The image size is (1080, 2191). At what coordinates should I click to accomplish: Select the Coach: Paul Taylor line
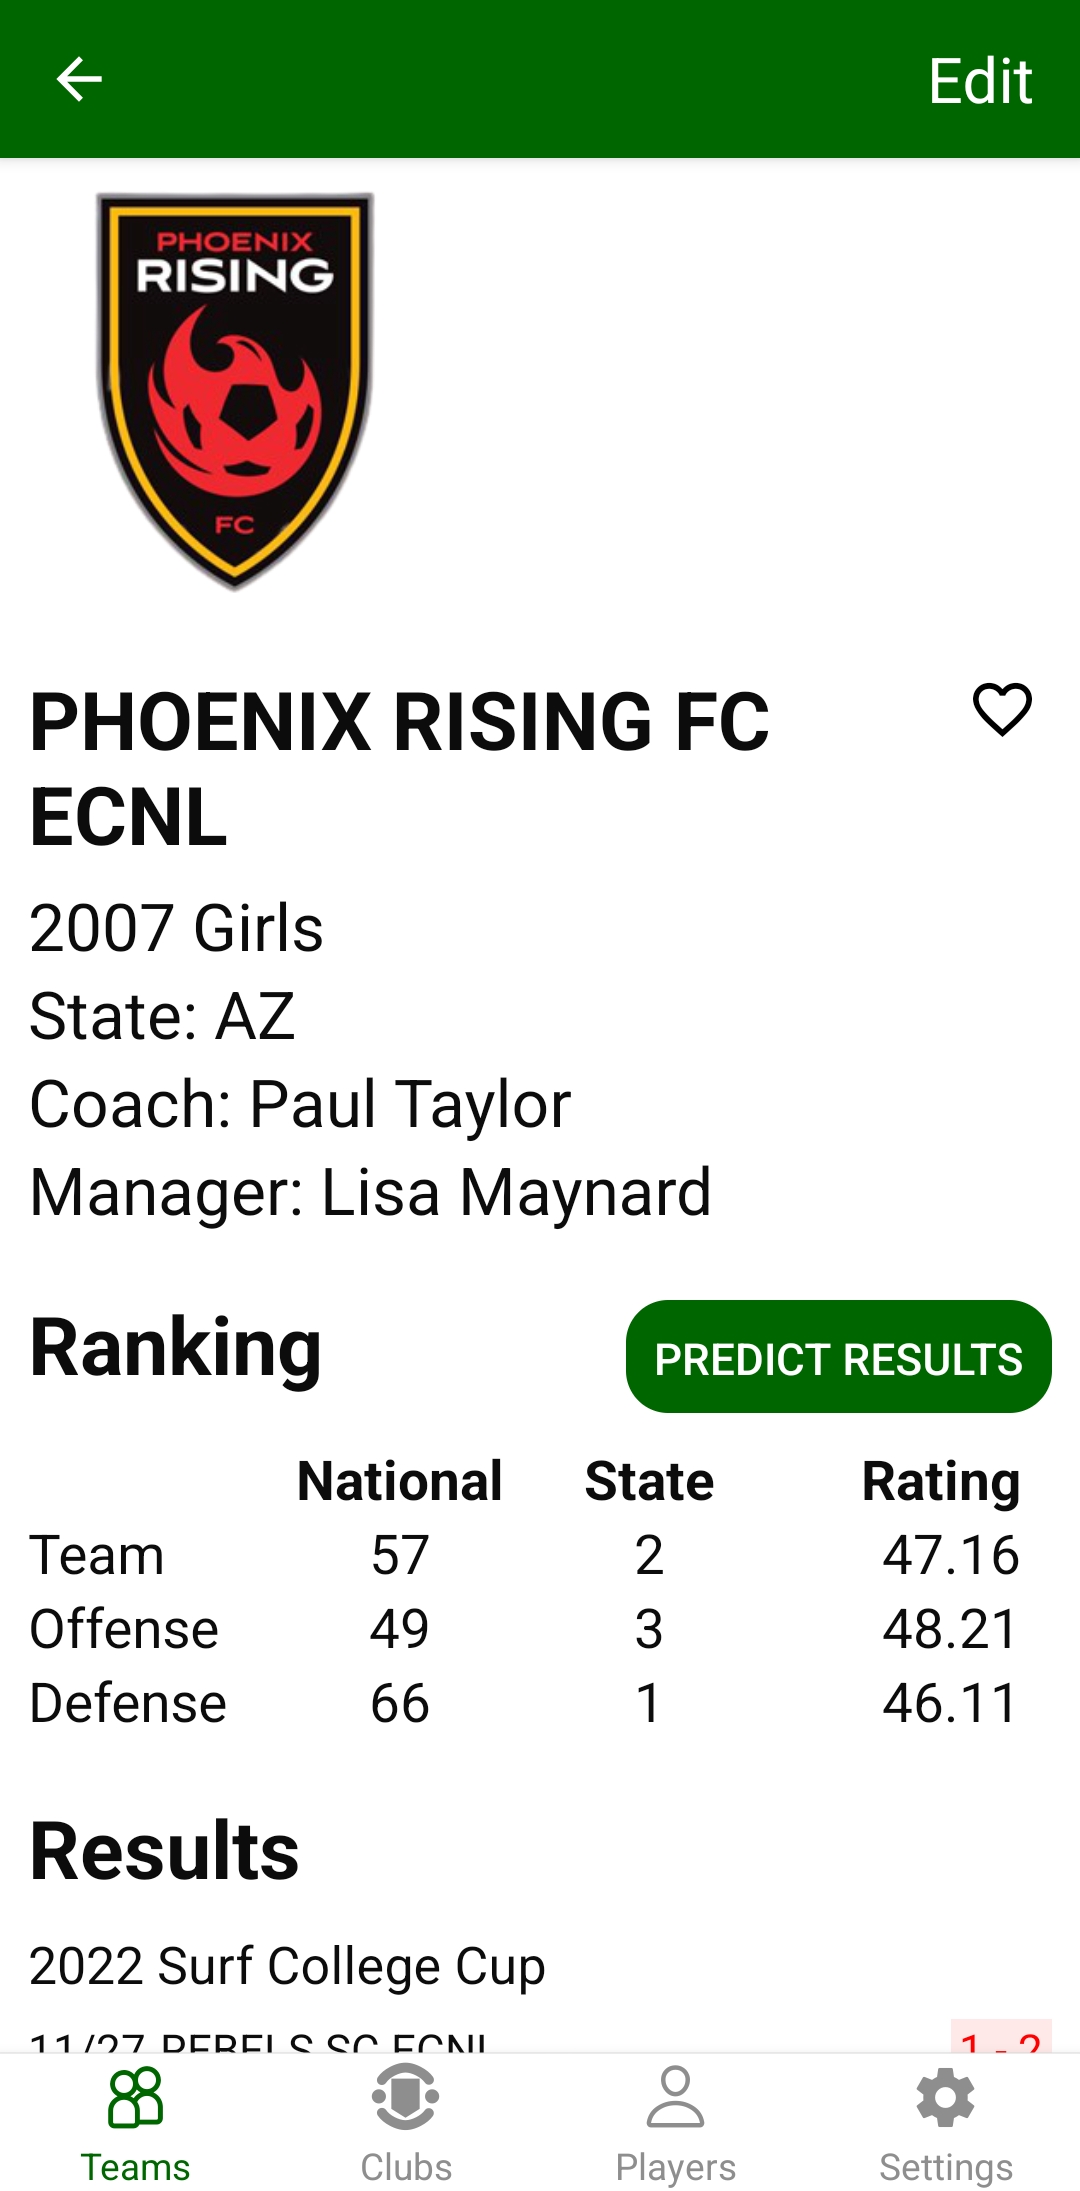[x=300, y=1105]
